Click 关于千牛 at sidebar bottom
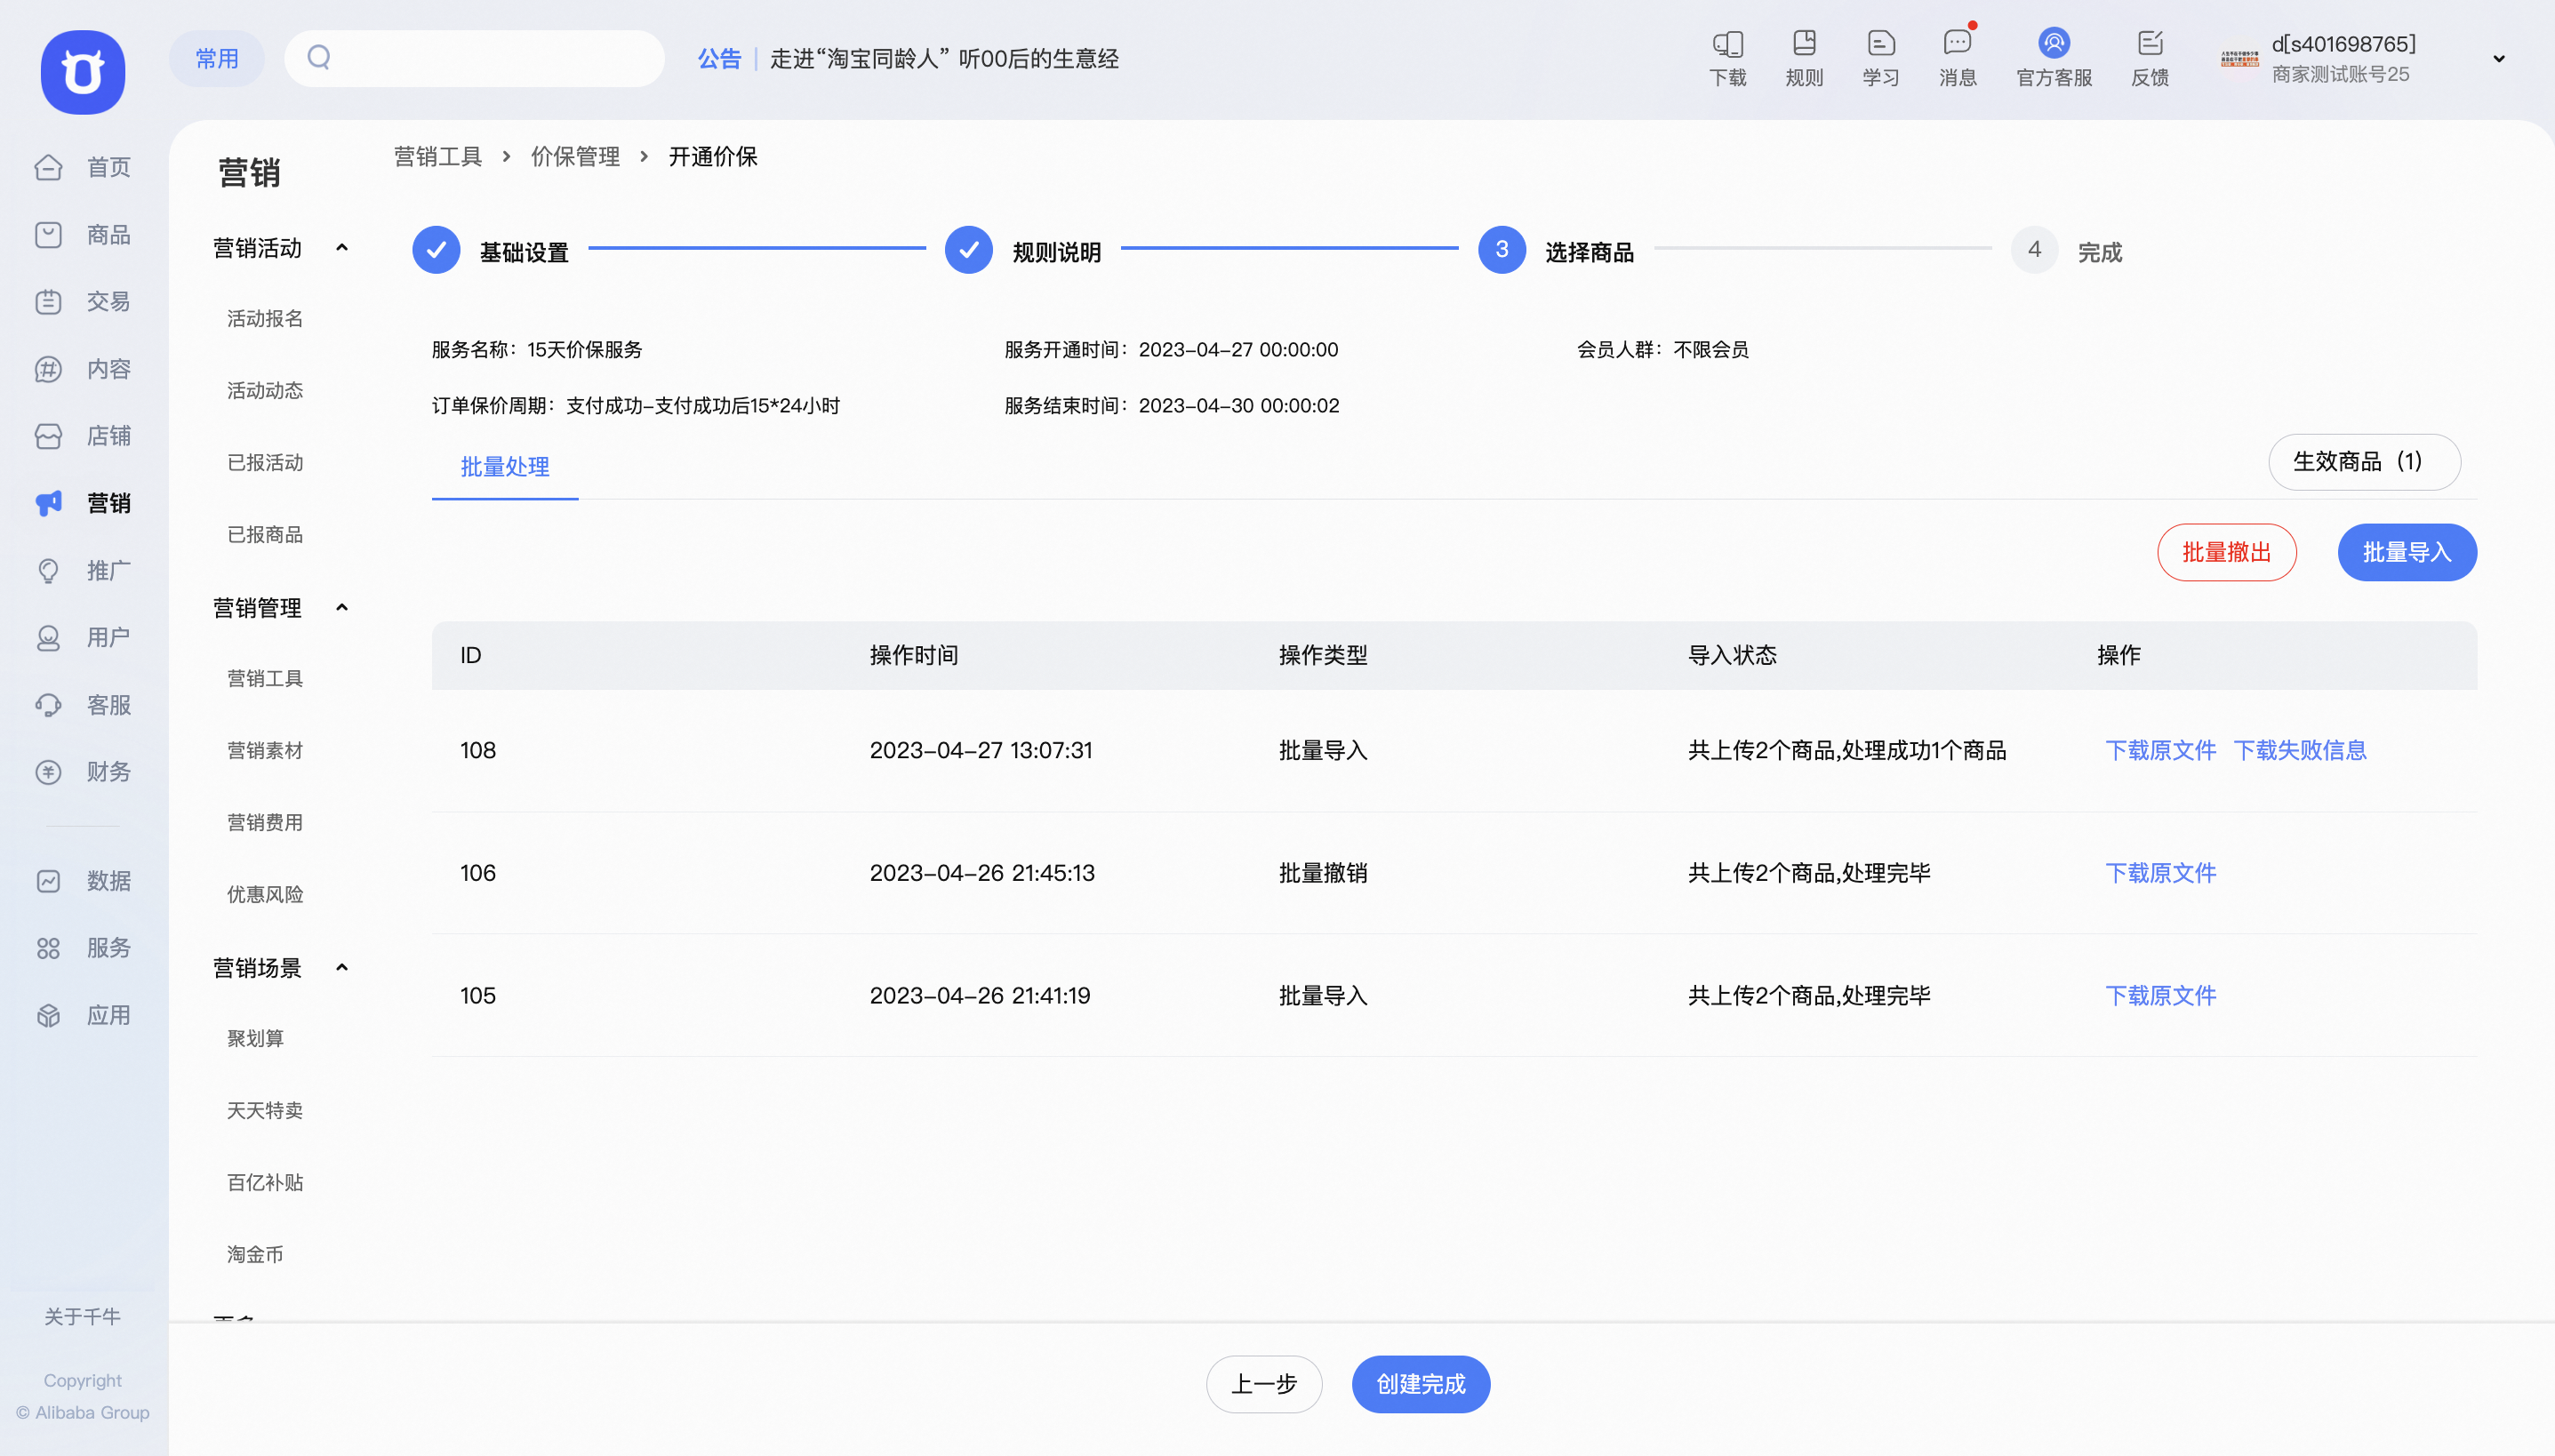This screenshot has width=2555, height=1456. click(x=83, y=1317)
